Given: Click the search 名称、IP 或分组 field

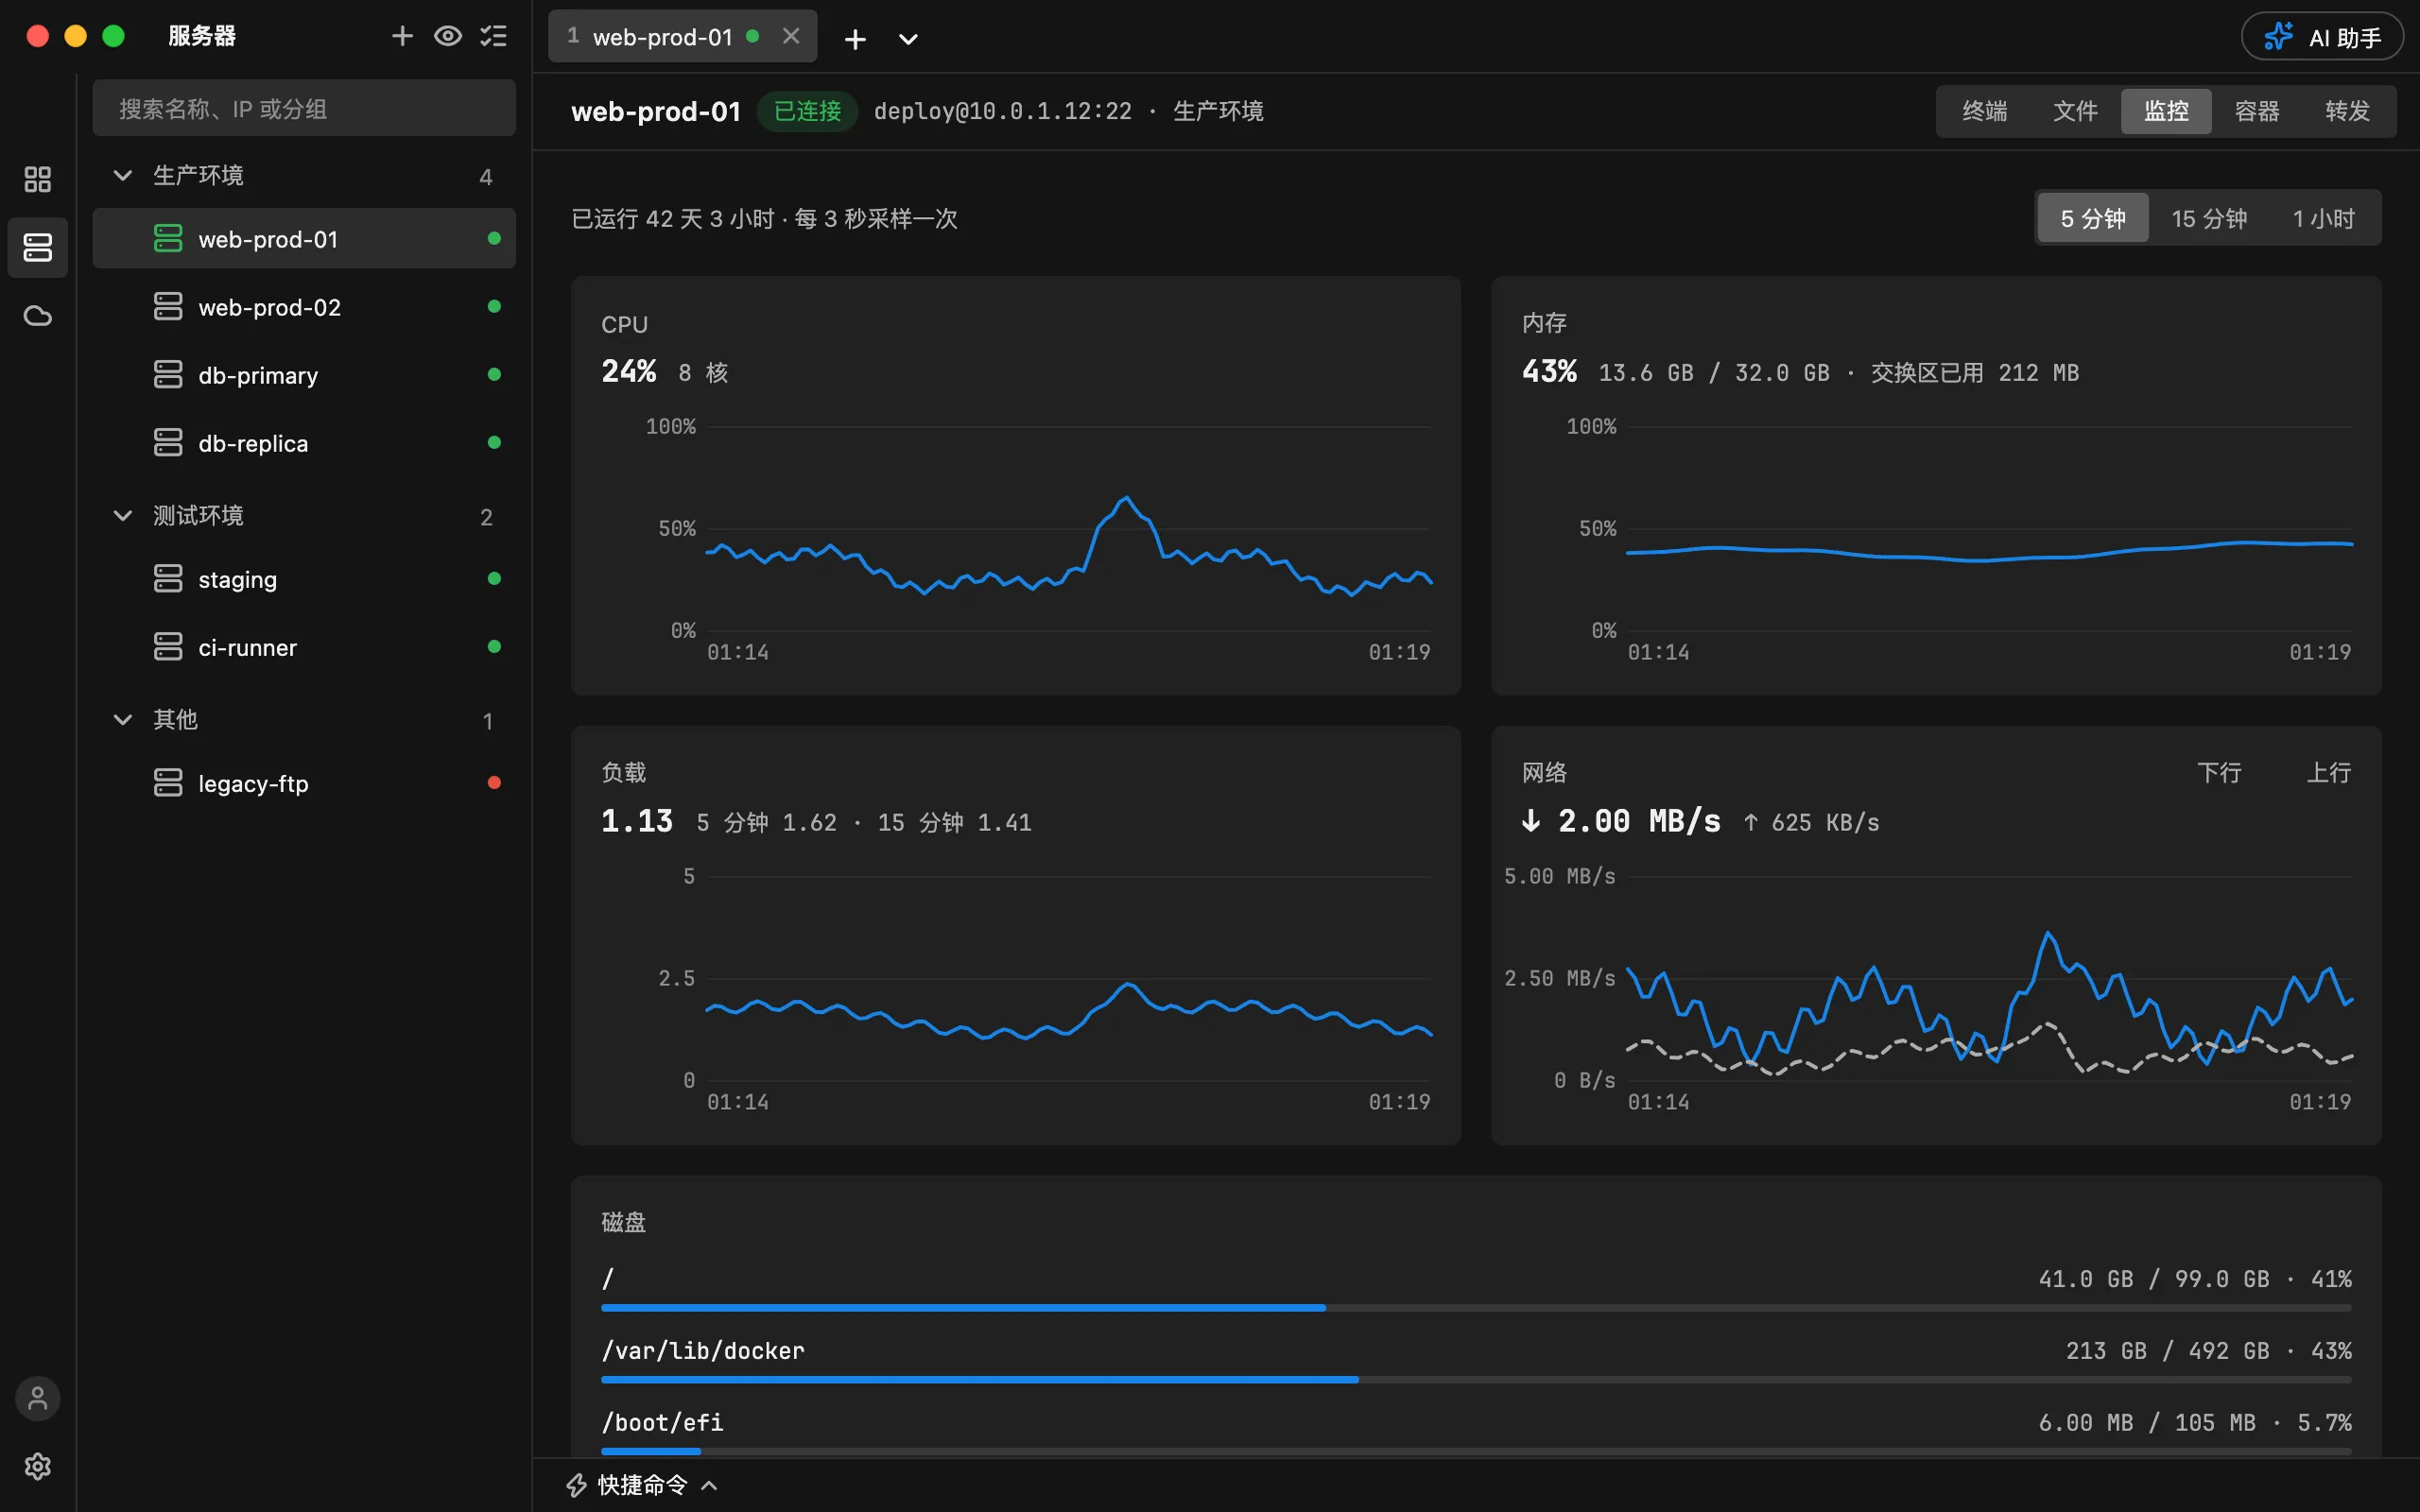Looking at the screenshot, I should coord(304,108).
